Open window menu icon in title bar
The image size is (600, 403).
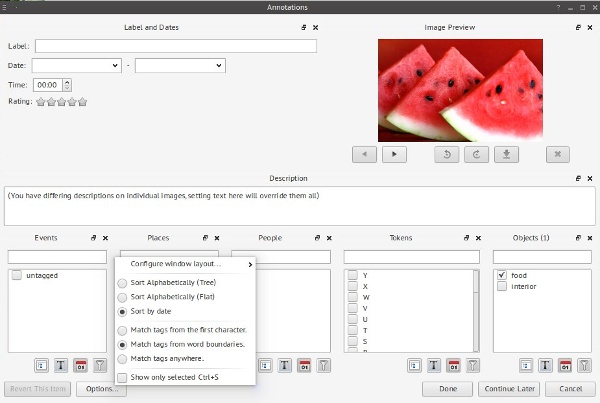[5, 7]
